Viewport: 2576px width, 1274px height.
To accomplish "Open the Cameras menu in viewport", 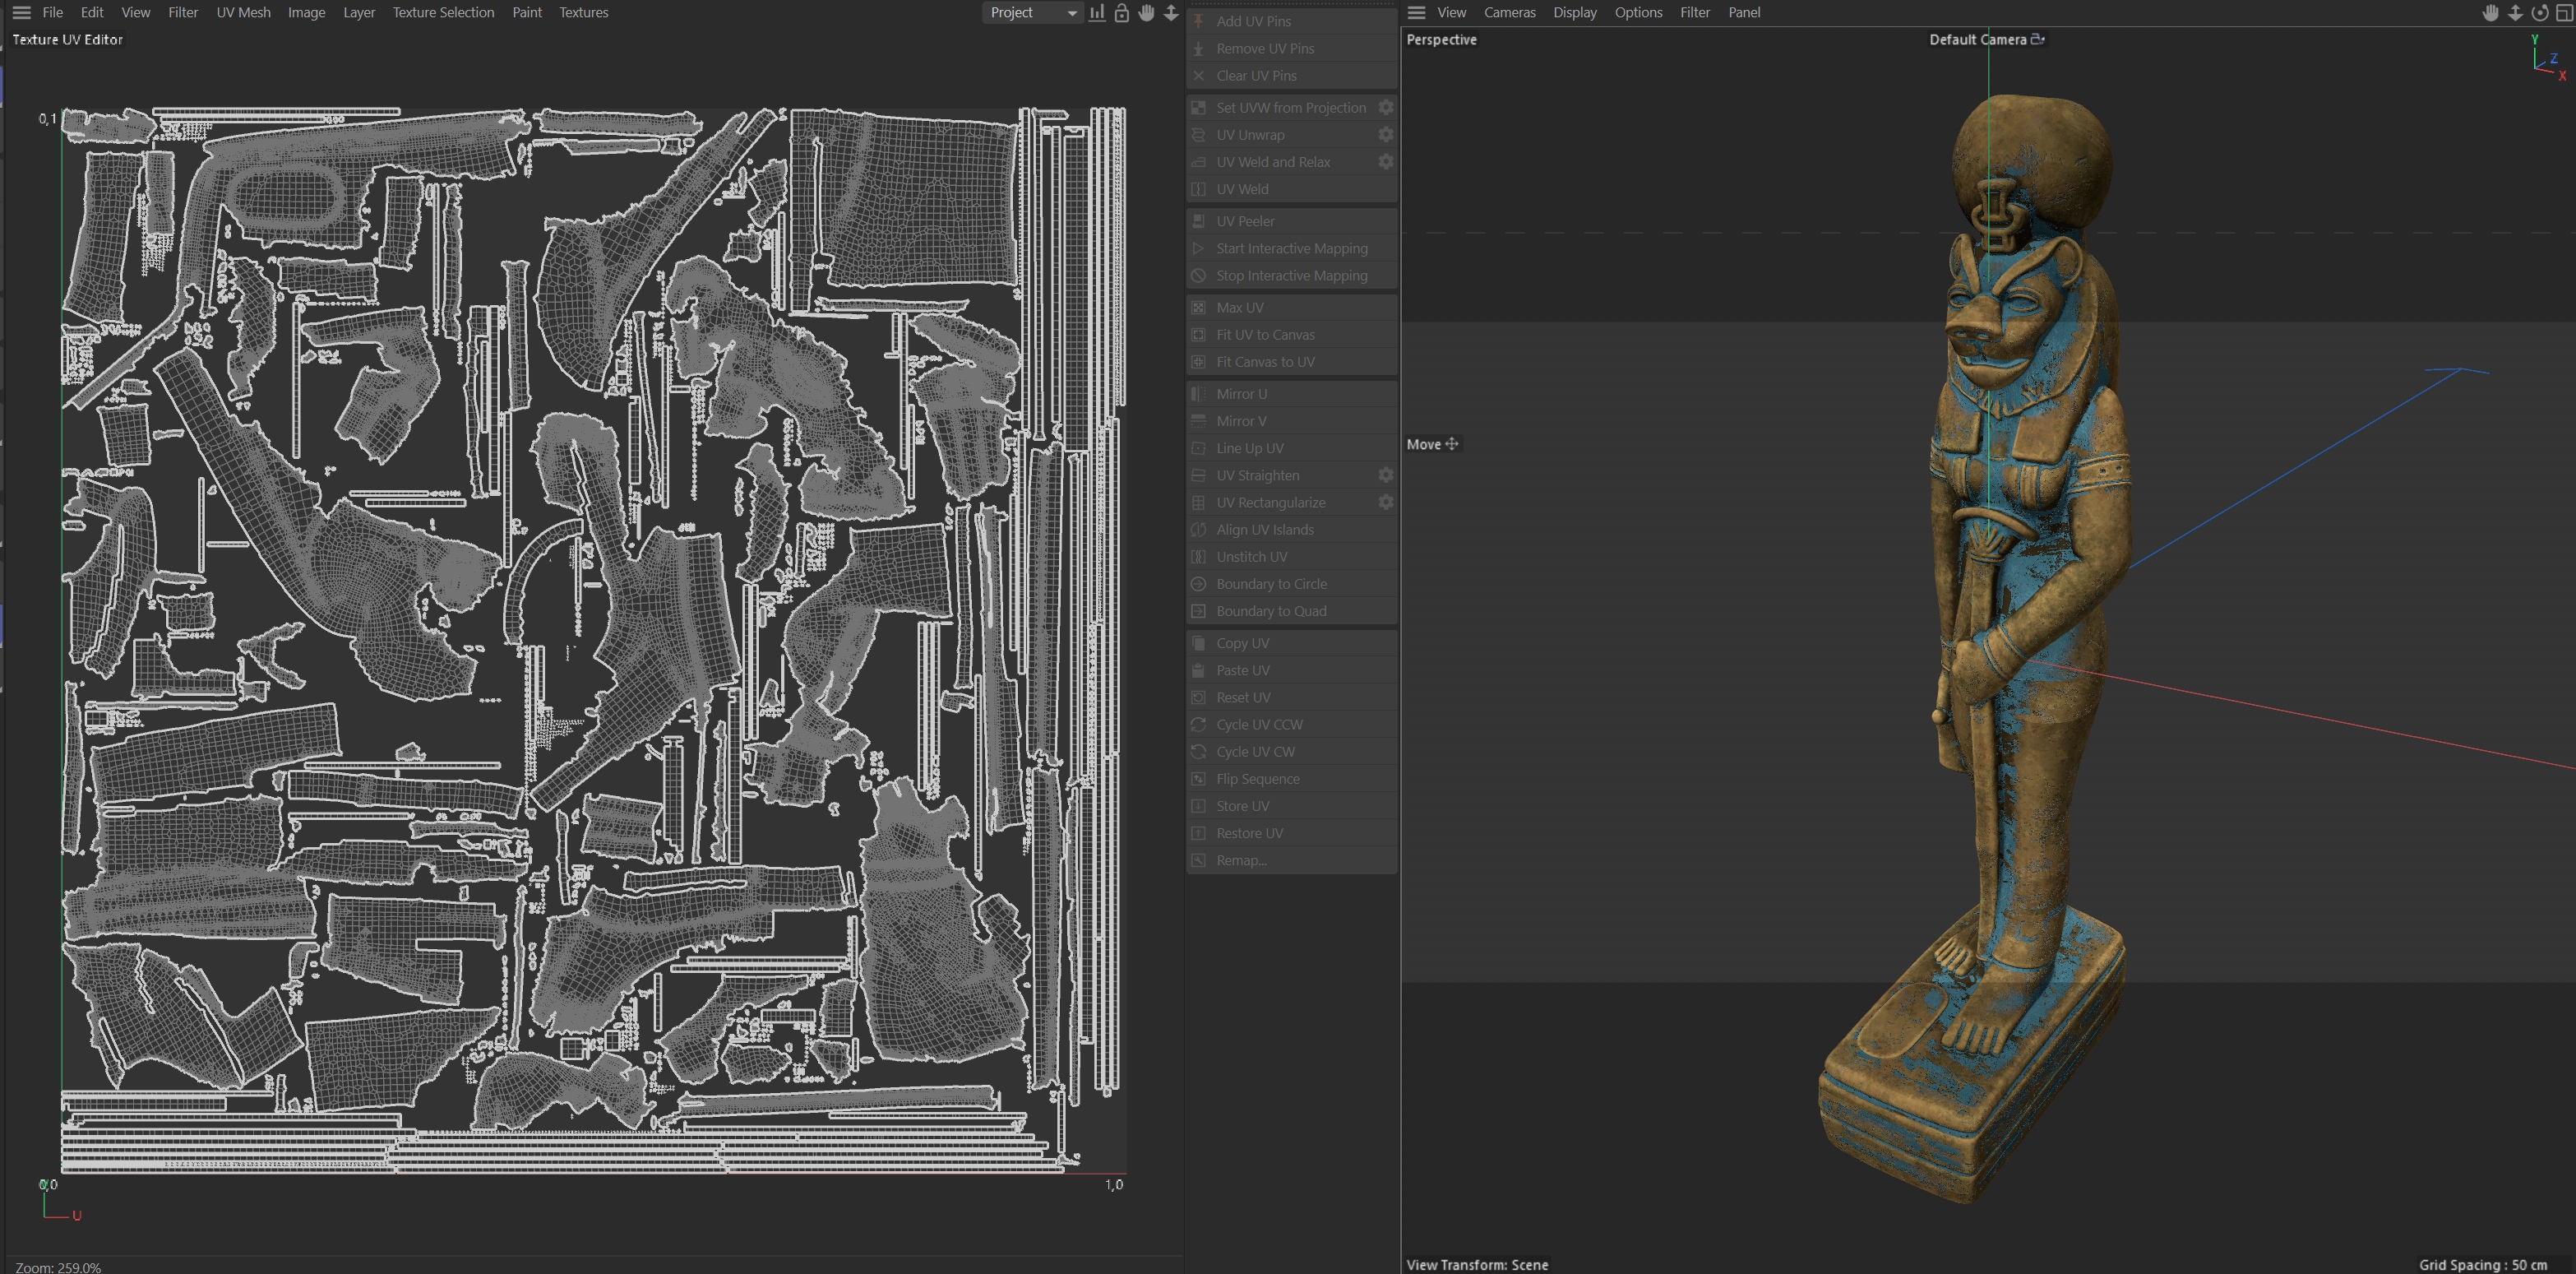I will pyautogui.click(x=1509, y=13).
